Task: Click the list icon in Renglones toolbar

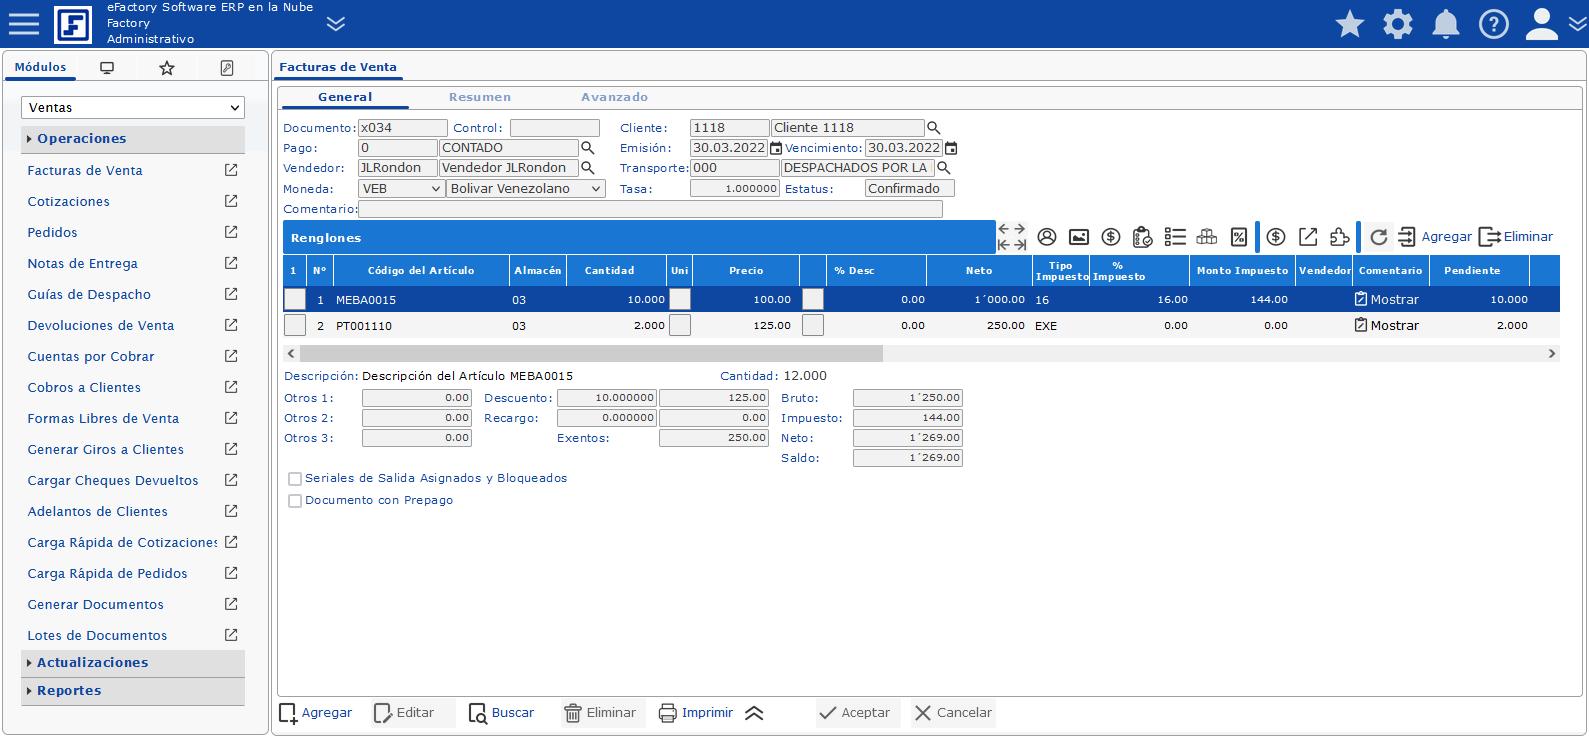Action: coord(1175,237)
